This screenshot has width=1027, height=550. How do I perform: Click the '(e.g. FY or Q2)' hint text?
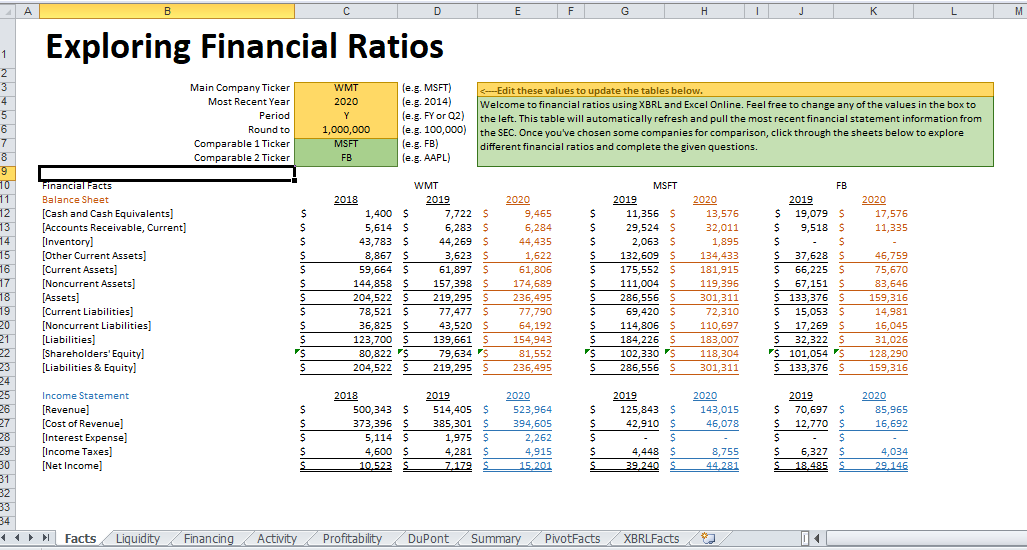coord(433,116)
